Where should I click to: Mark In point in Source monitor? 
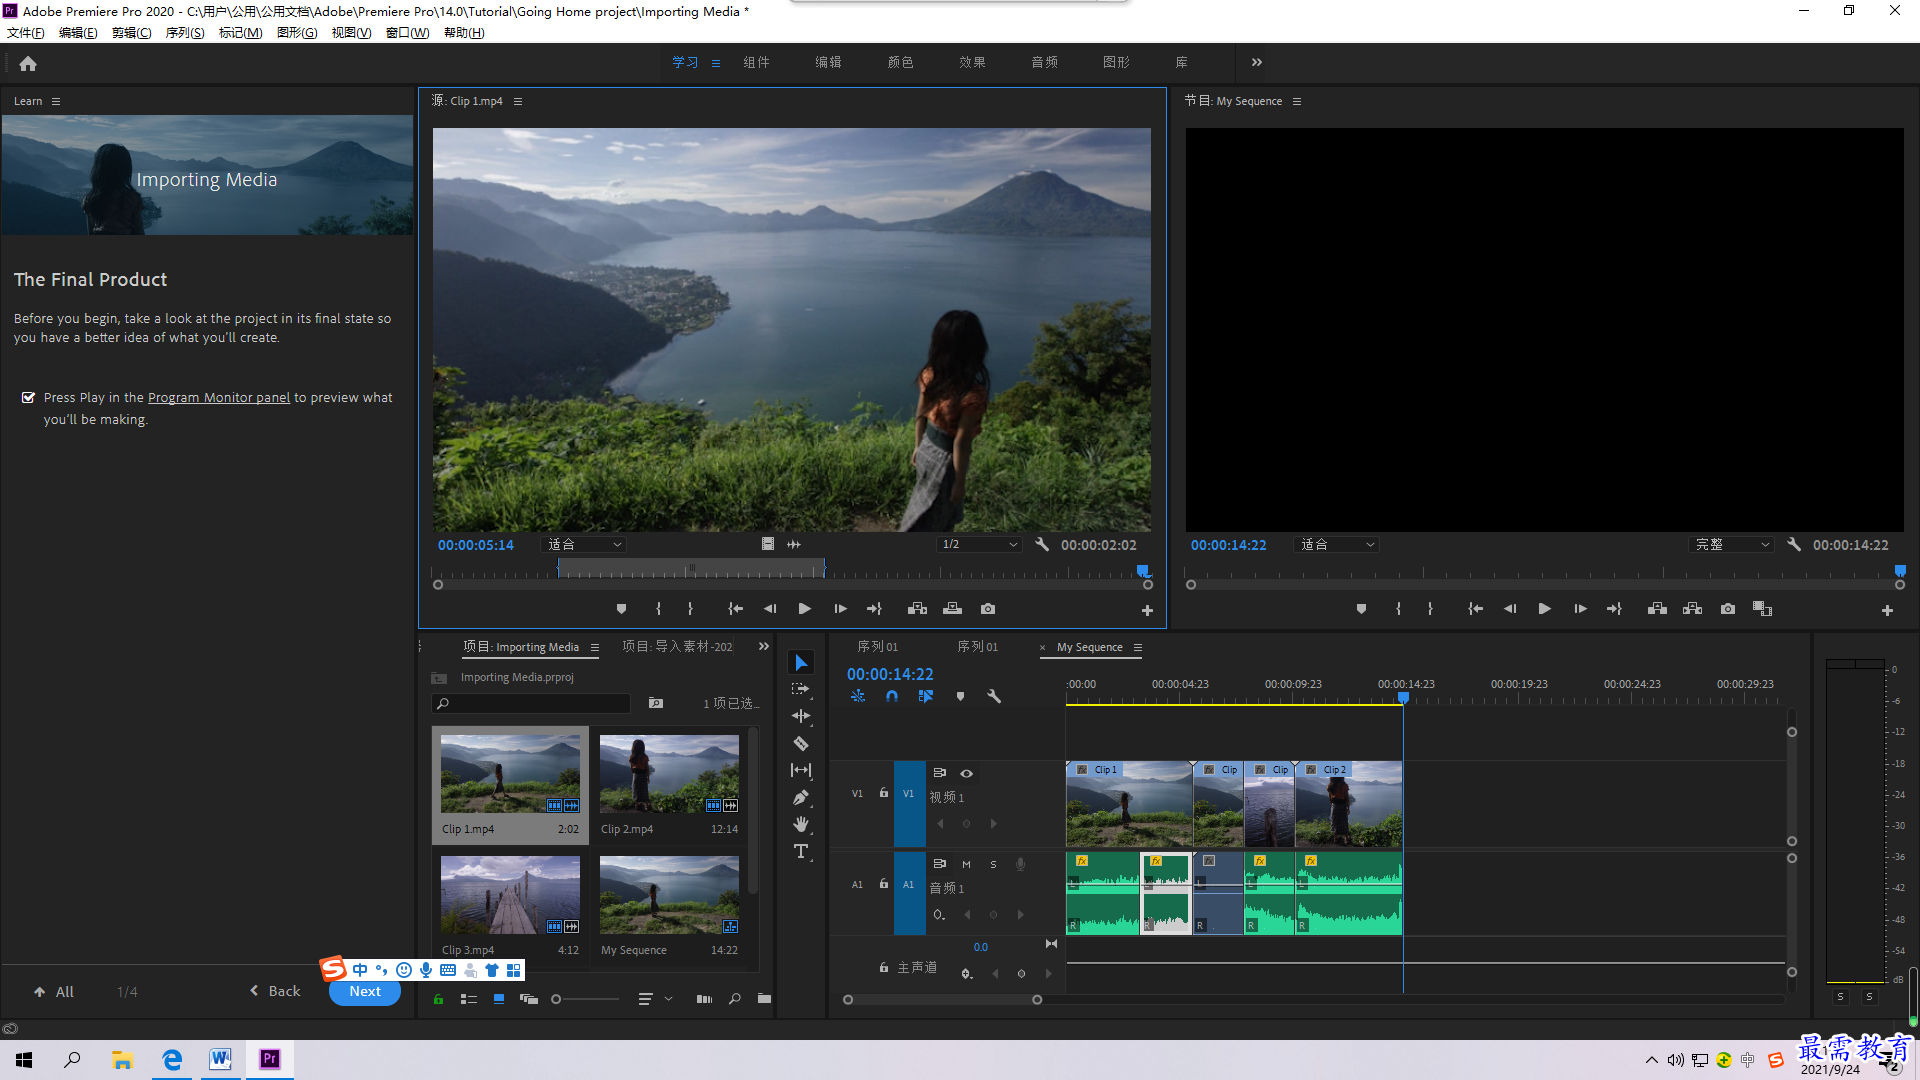(x=658, y=609)
